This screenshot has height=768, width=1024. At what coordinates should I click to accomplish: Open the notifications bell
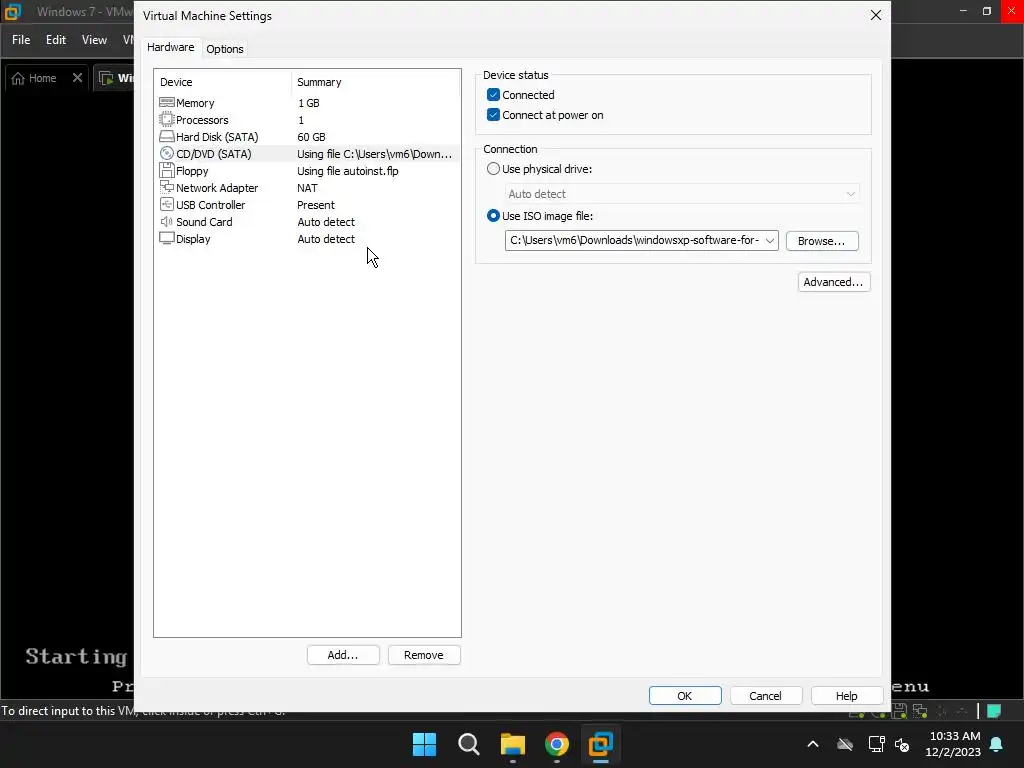tap(997, 744)
